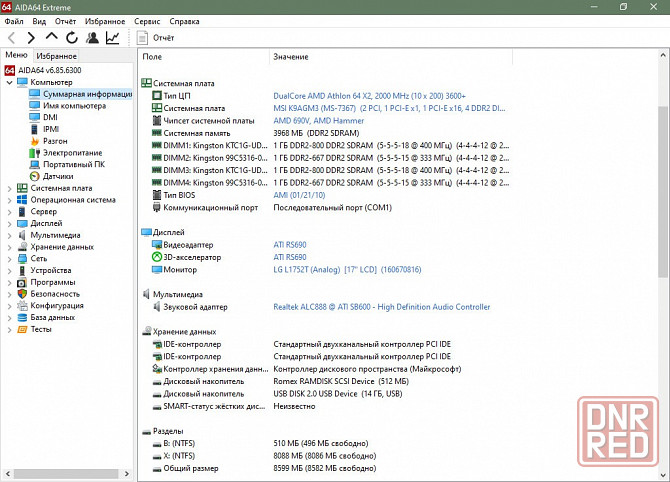Click the Конфигурация icon in tree
The width and height of the screenshot is (670, 482).
coord(22,306)
